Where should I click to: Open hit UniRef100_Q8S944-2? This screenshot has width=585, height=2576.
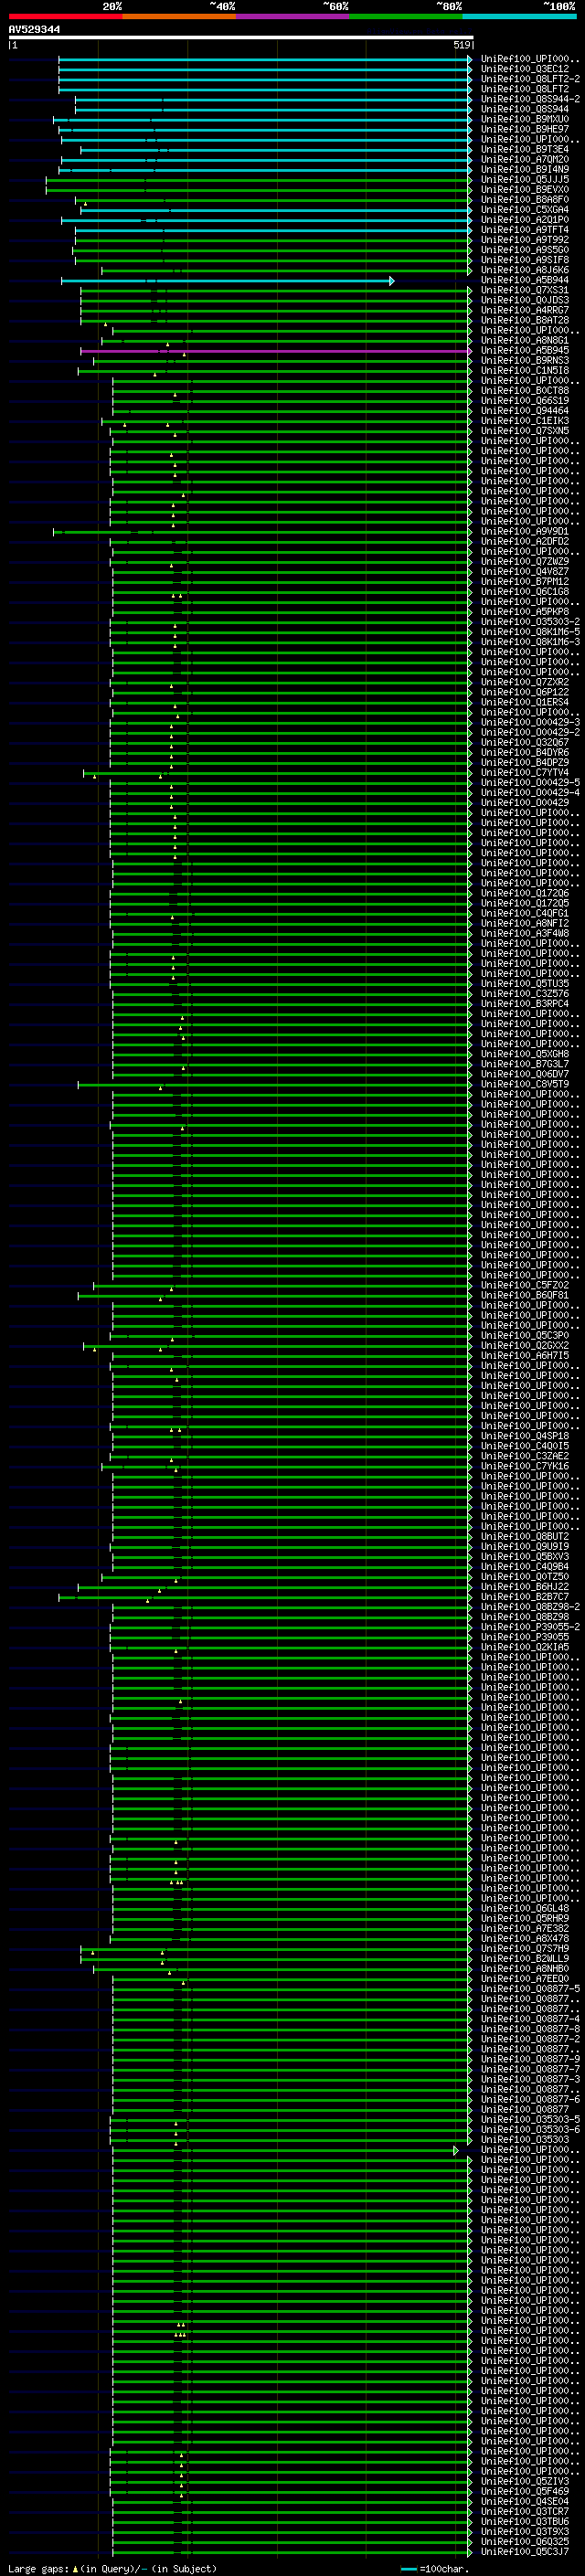click(x=530, y=100)
